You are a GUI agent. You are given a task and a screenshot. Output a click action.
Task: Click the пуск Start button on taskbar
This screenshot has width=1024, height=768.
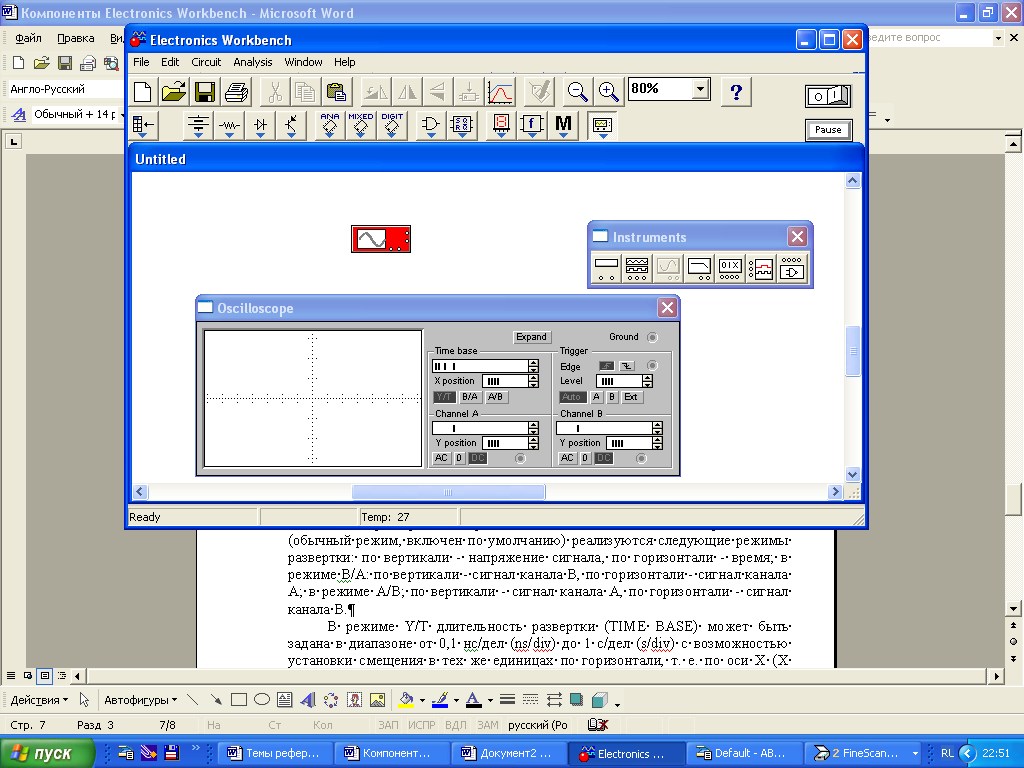[47, 753]
